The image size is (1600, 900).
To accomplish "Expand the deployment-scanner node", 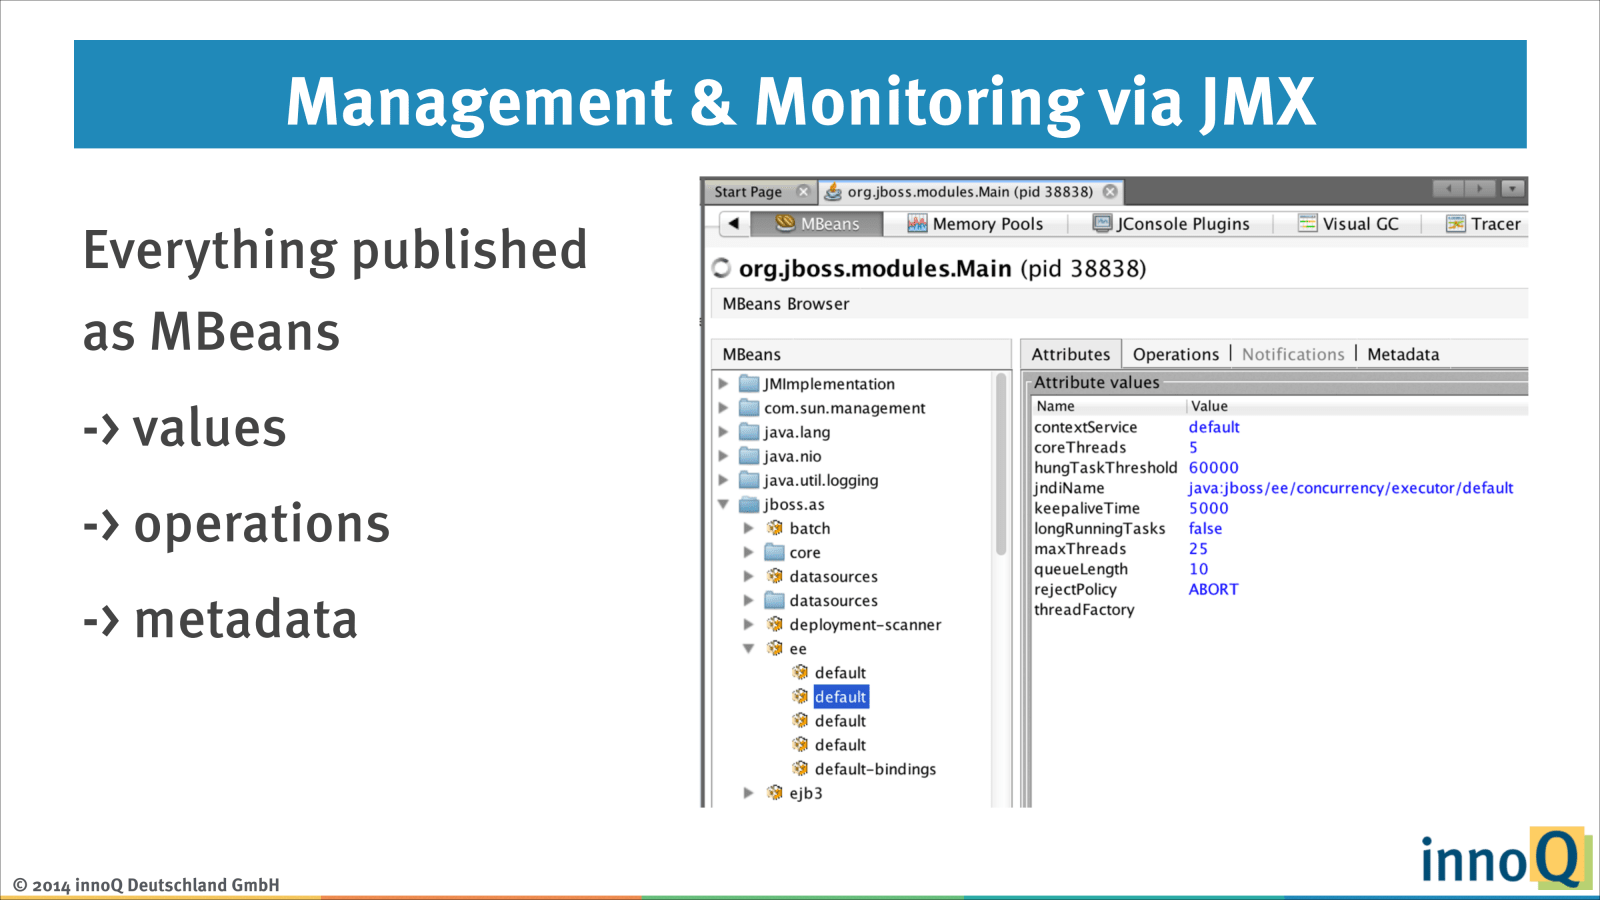I will (748, 624).
